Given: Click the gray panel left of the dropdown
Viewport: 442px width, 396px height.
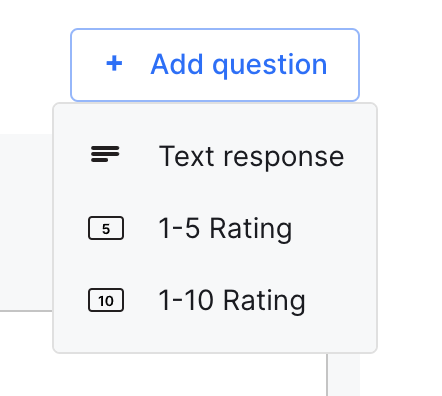Looking at the screenshot, I should [26, 222].
